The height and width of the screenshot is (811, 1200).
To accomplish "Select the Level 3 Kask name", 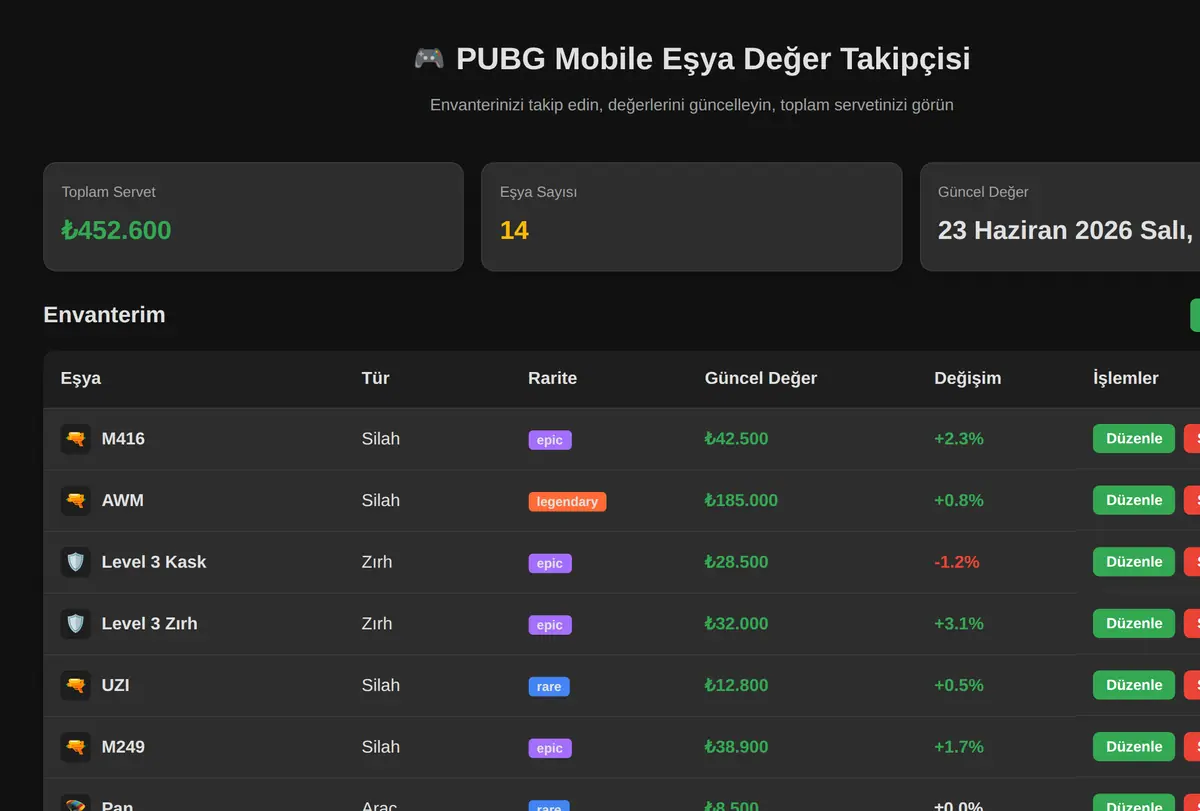I will pos(154,562).
